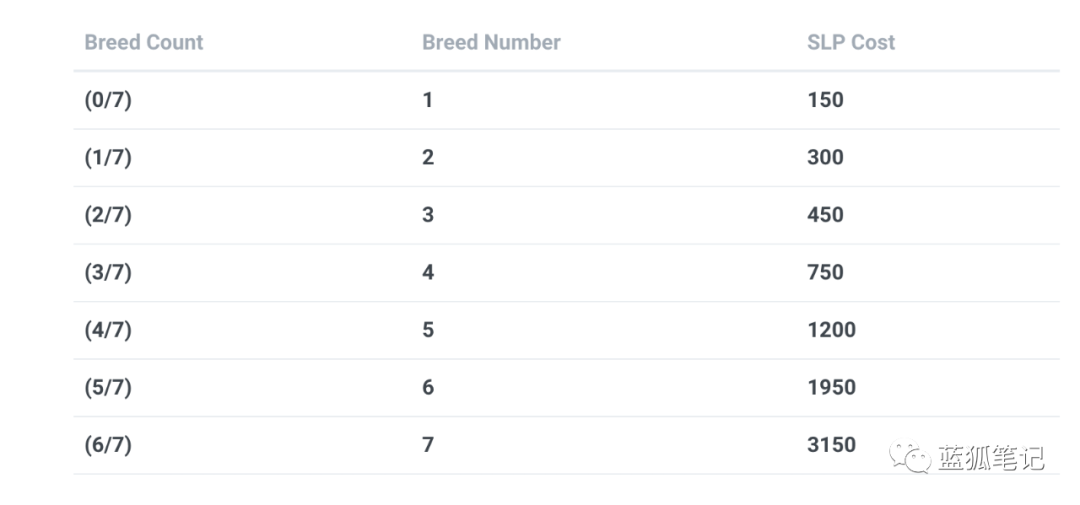Click the SLP cost value 1950

coord(831,388)
